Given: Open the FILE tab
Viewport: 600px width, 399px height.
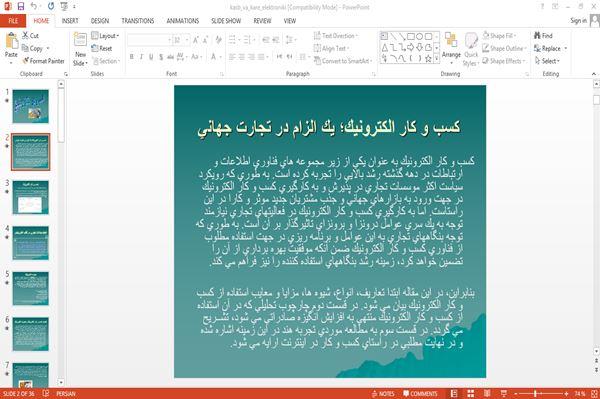Looking at the screenshot, I should 13,21.
